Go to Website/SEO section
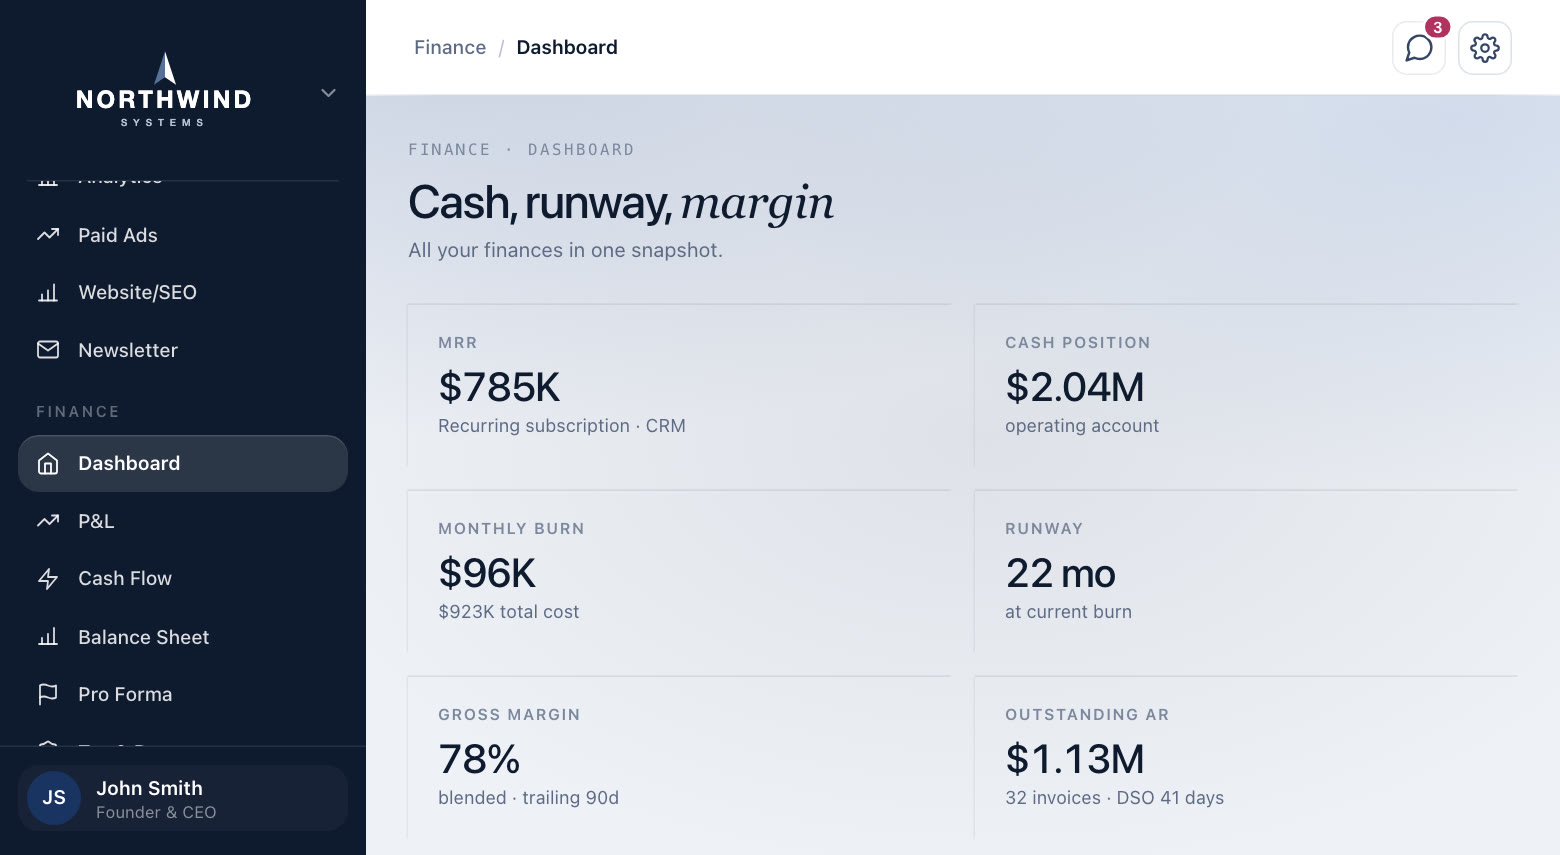The width and height of the screenshot is (1560, 855). (x=183, y=293)
